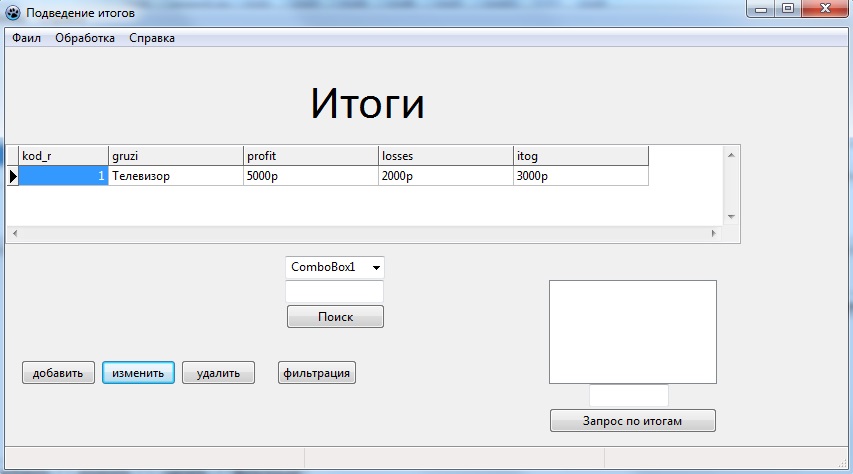Screen dimensions: 853x474
Task: Open the Справка menu
Action: pyautogui.click(x=152, y=38)
